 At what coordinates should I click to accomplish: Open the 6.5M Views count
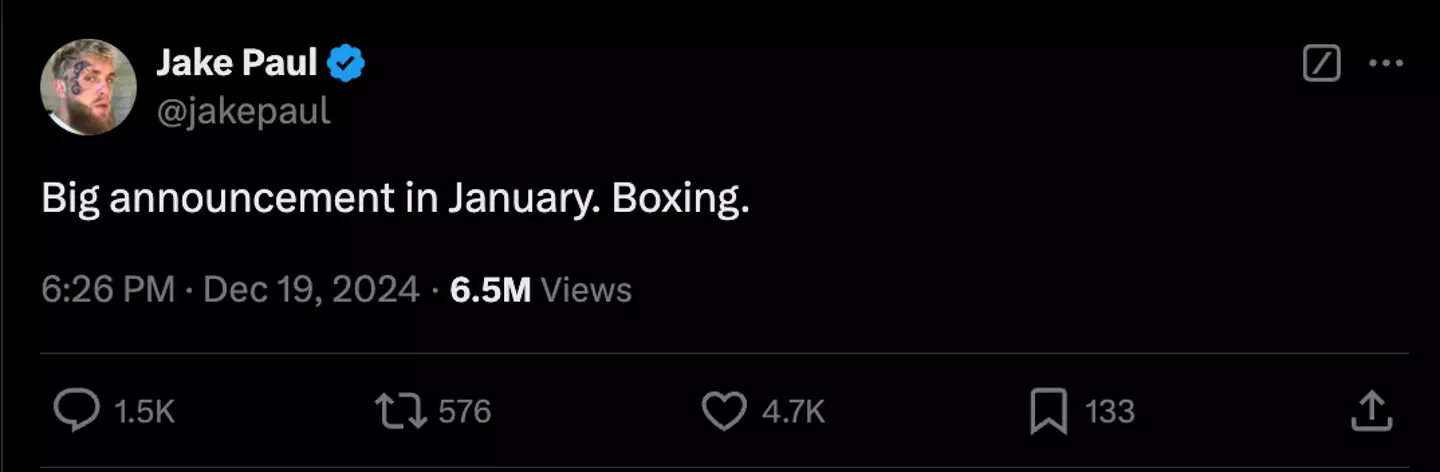(x=490, y=290)
